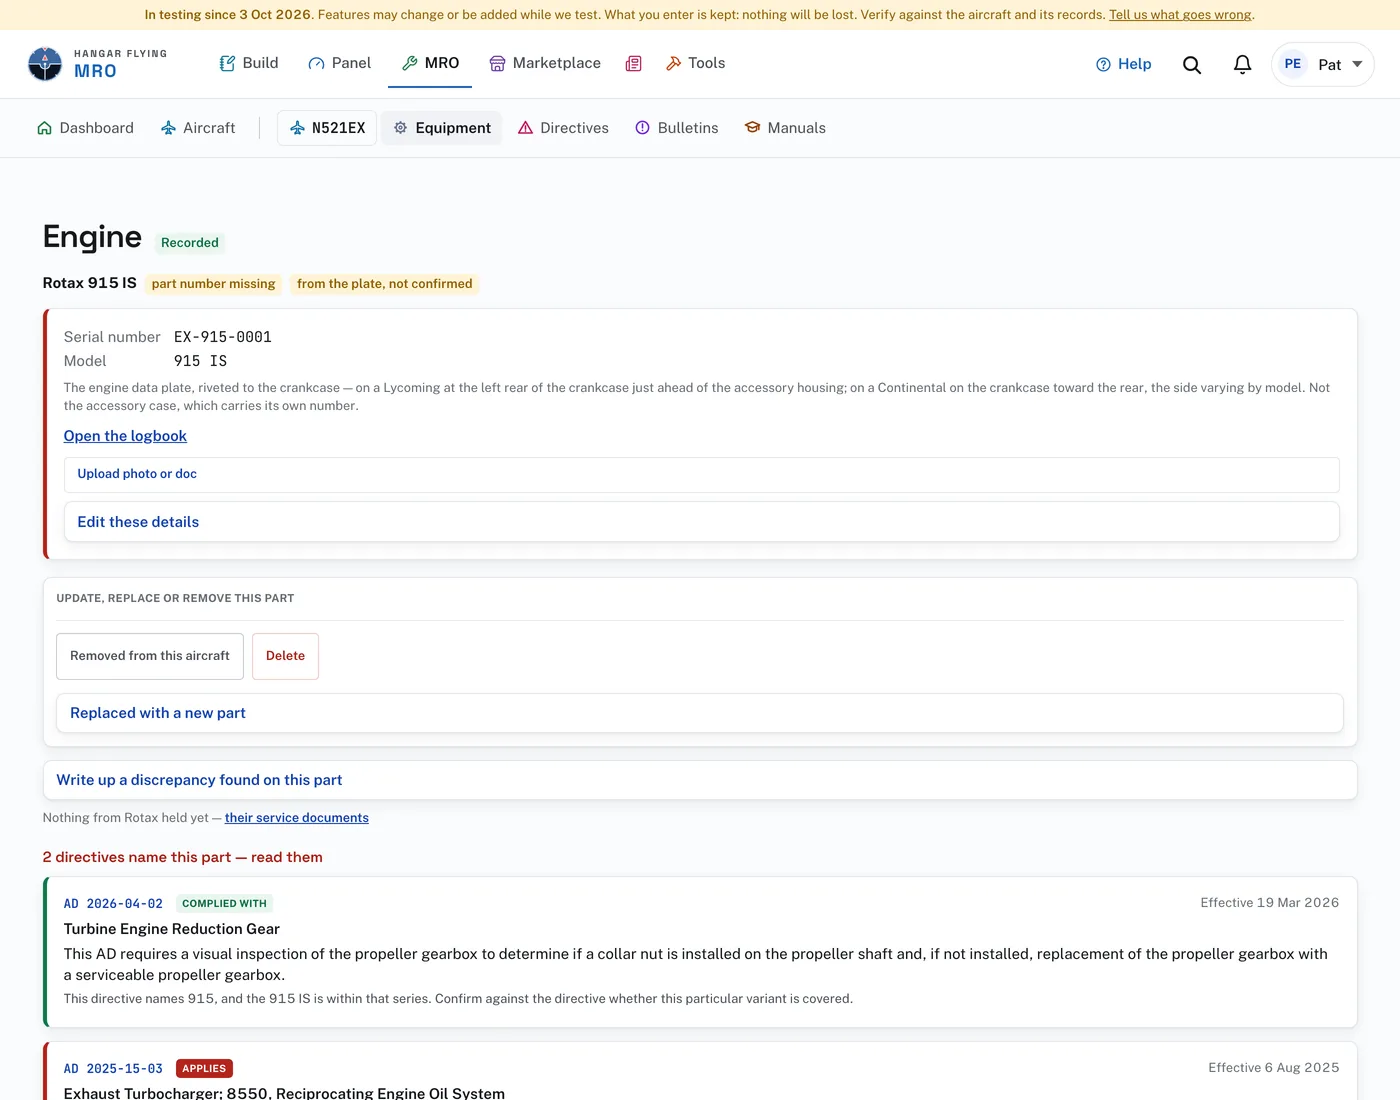Click the 'Recorded' status badge
The width and height of the screenshot is (1400, 1100).
(190, 243)
